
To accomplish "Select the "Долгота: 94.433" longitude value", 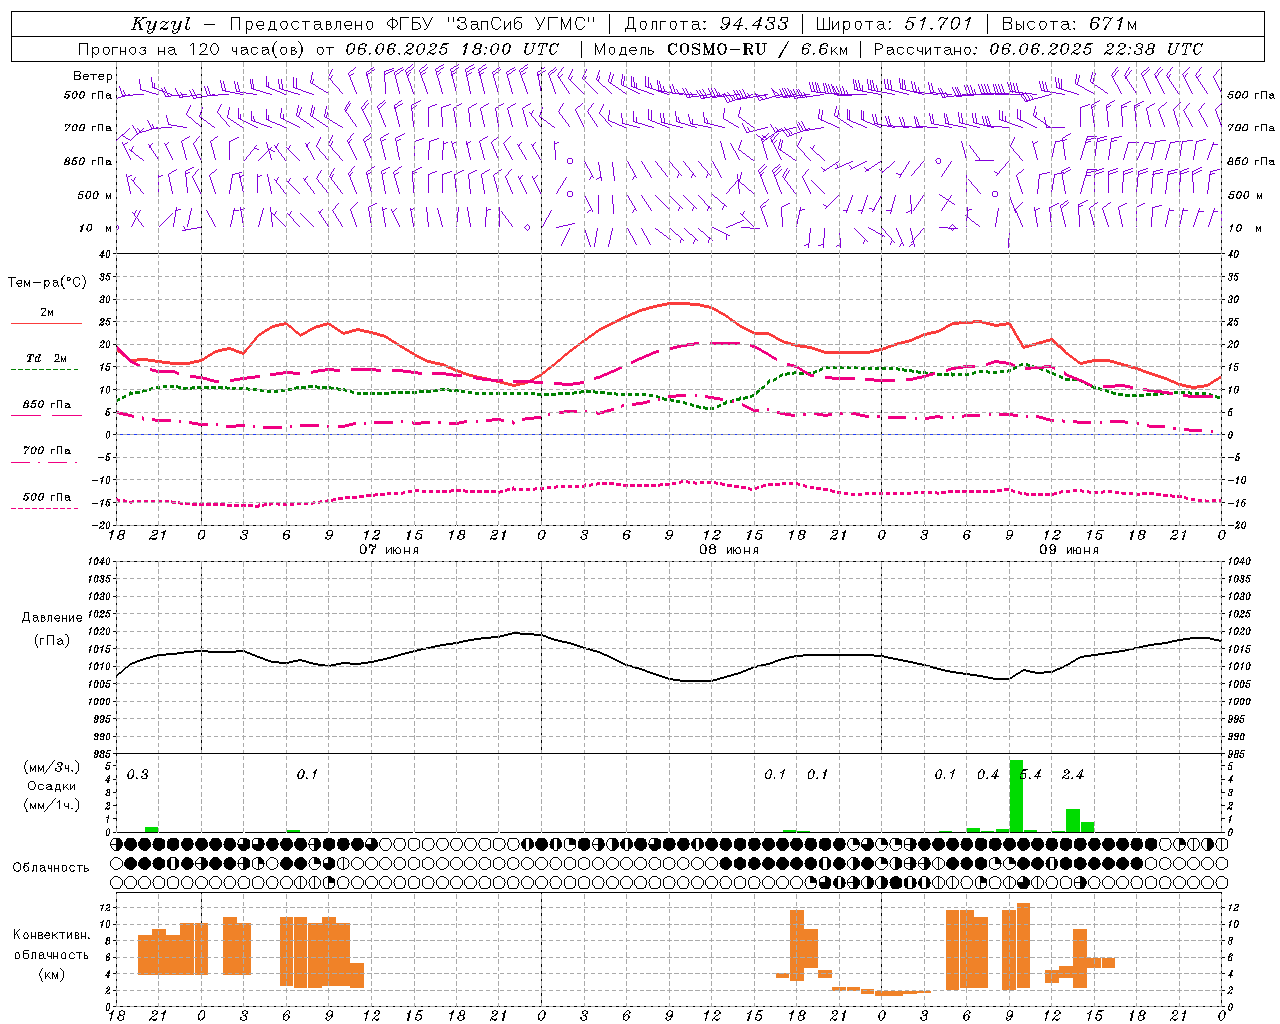I will [707, 24].
